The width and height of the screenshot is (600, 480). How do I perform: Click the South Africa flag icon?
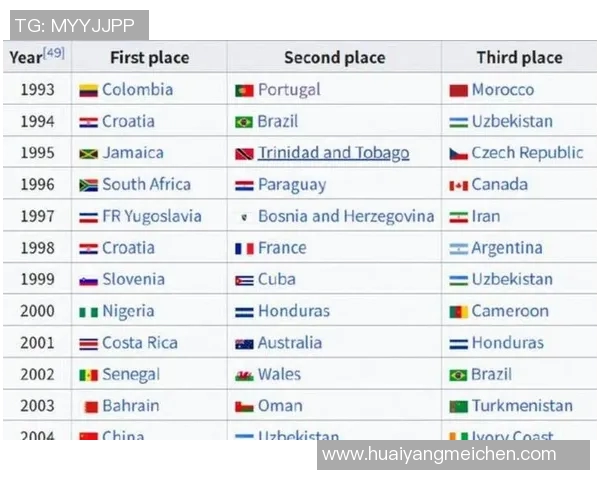click(88, 185)
